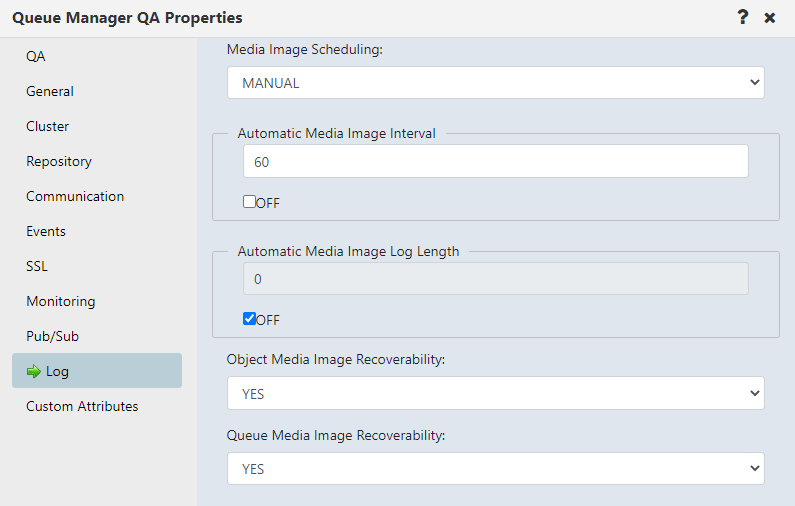Open help with the question mark icon

[742, 17]
